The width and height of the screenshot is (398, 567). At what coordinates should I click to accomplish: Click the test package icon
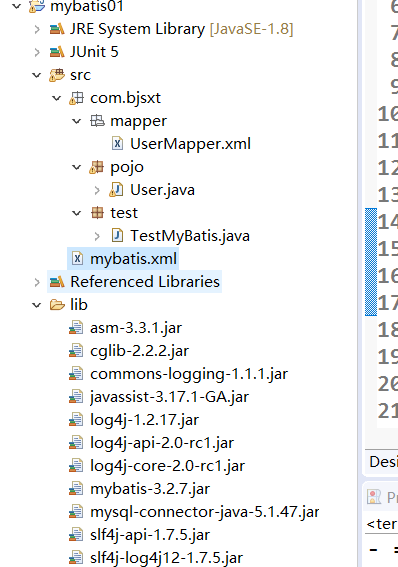97,213
